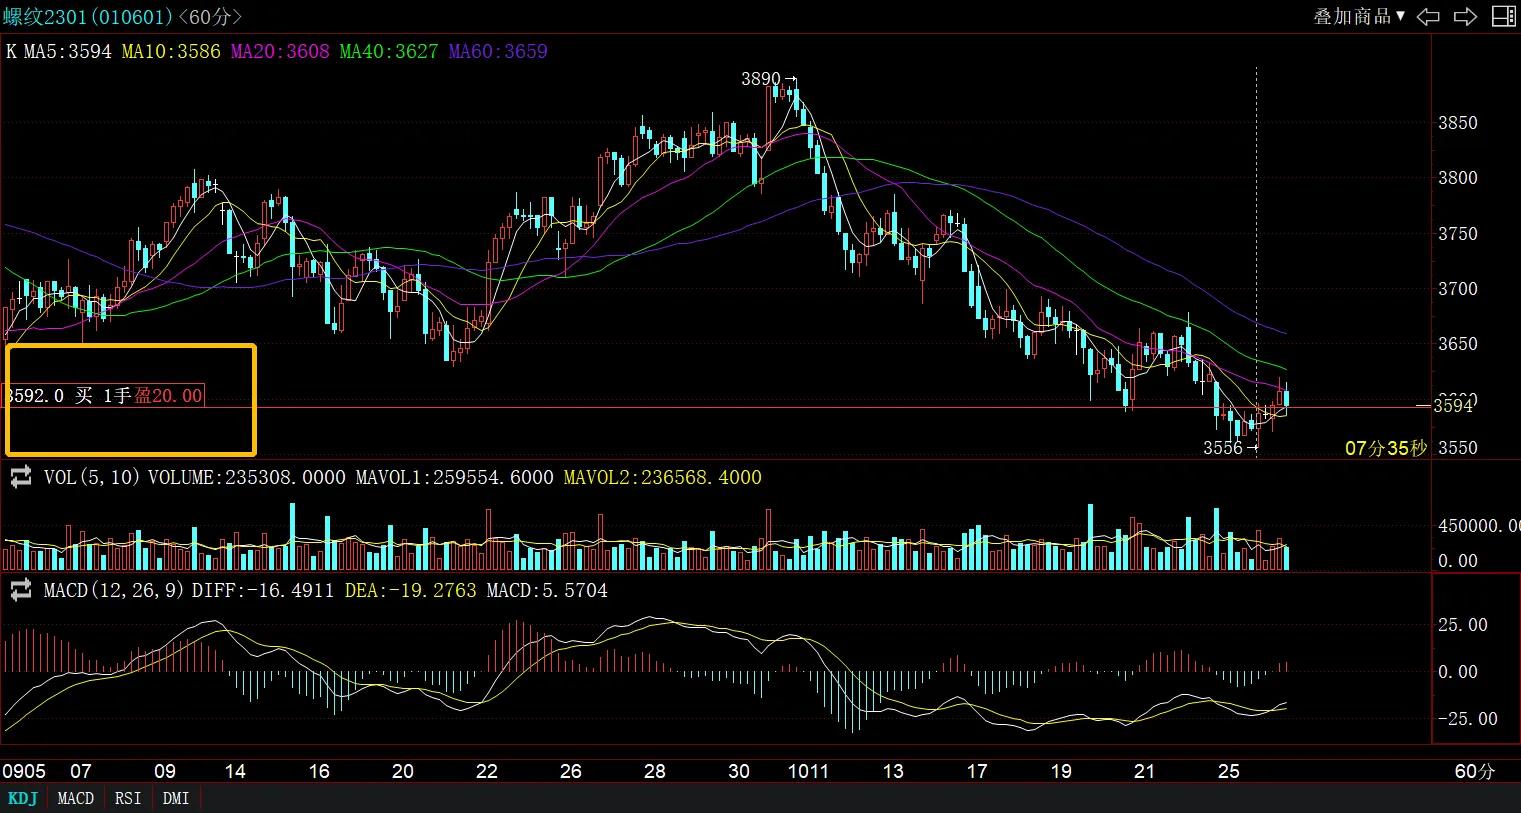Click the 3594 current price tag
The width and height of the screenshot is (1521, 813).
coord(1453,406)
